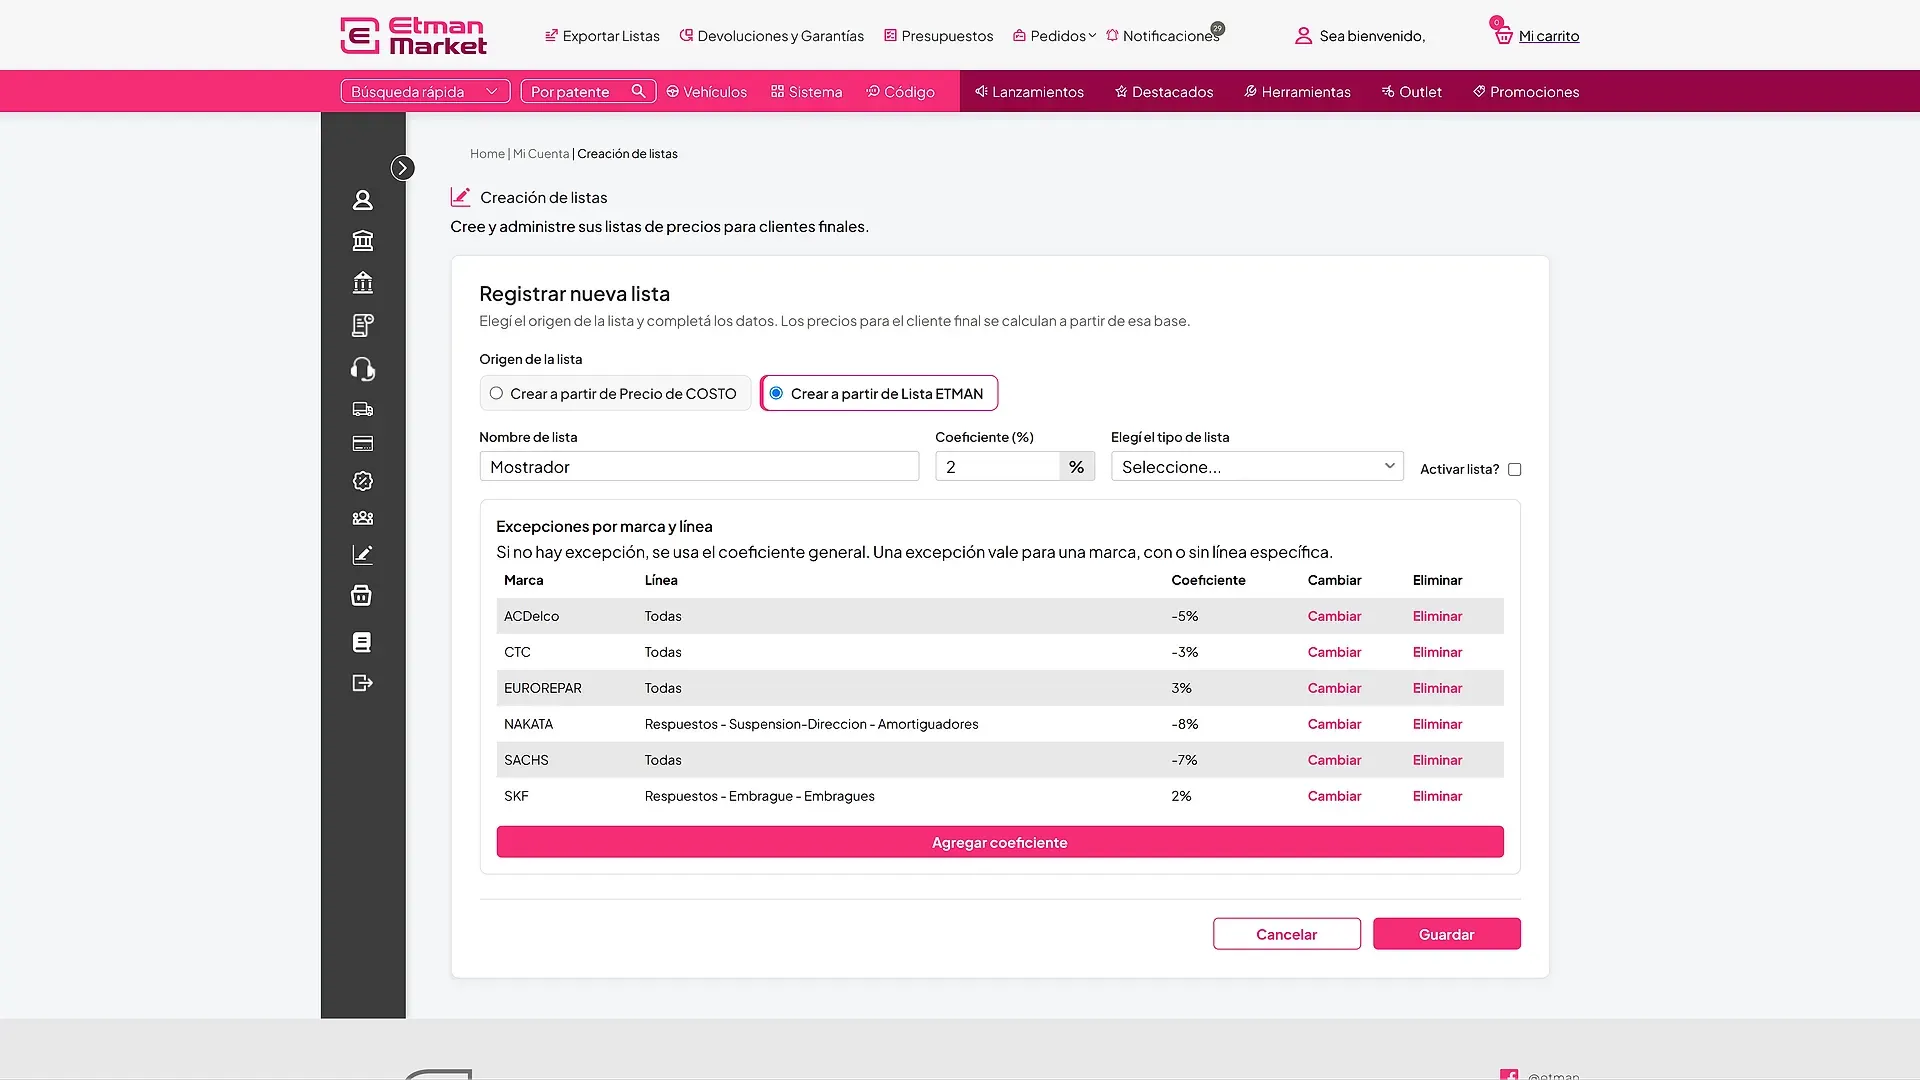Click Eliminar for NAKATA row
This screenshot has width=1920, height=1080.
click(x=1437, y=724)
